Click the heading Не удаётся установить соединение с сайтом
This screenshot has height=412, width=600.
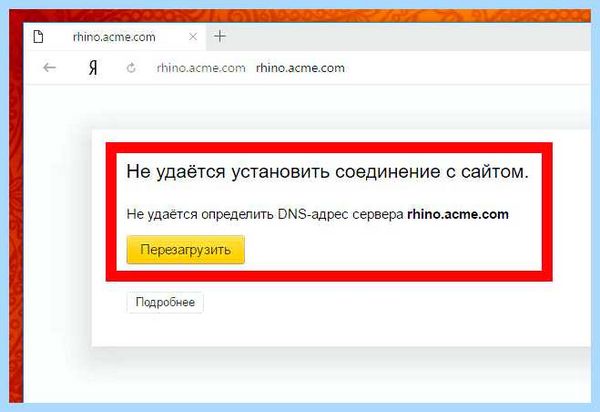click(x=328, y=172)
